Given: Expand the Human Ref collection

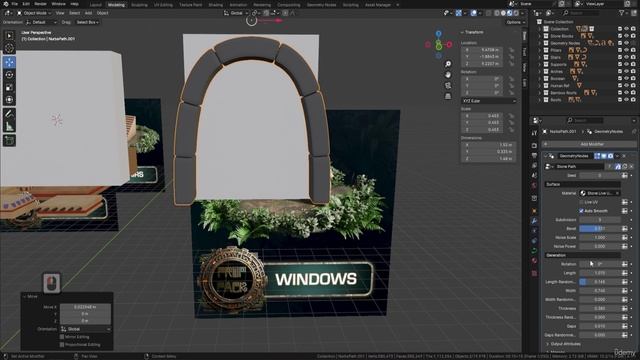Looking at the screenshot, I should [540, 86].
